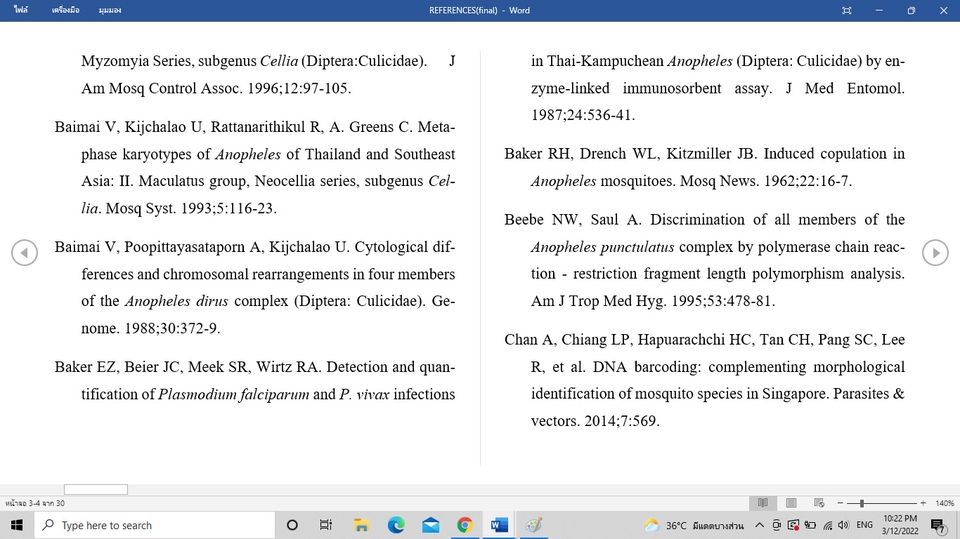Image resolution: width=960 pixels, height=539 pixels.
Task: Open the Paint app on taskbar
Action: 534,525
